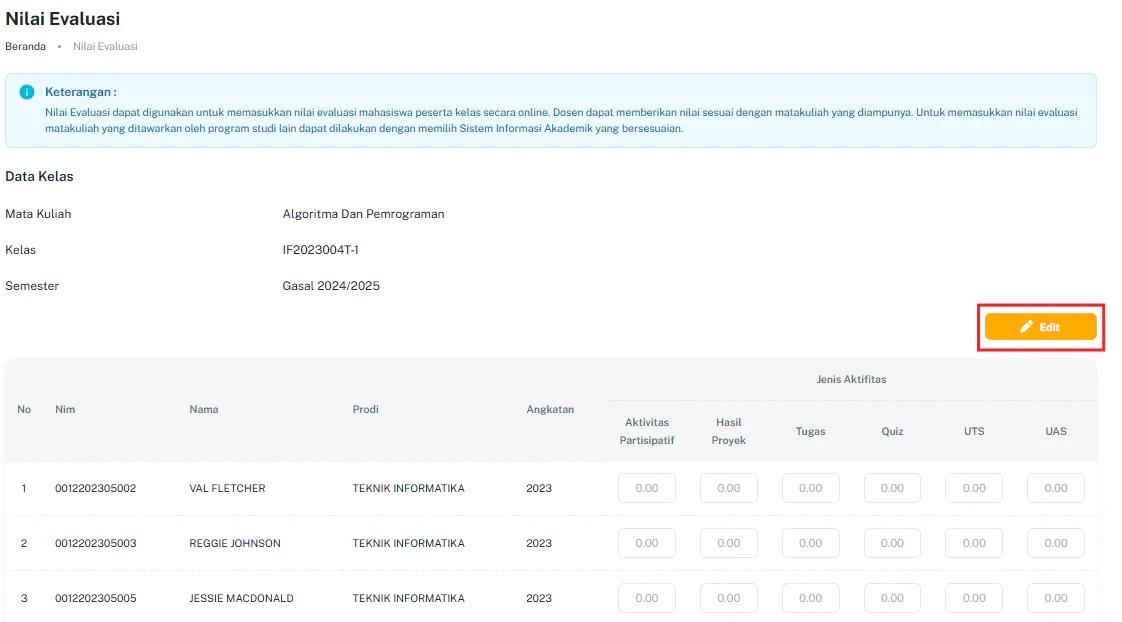Click the UTS column header
This screenshot has width=1122, height=622.
[974, 431]
